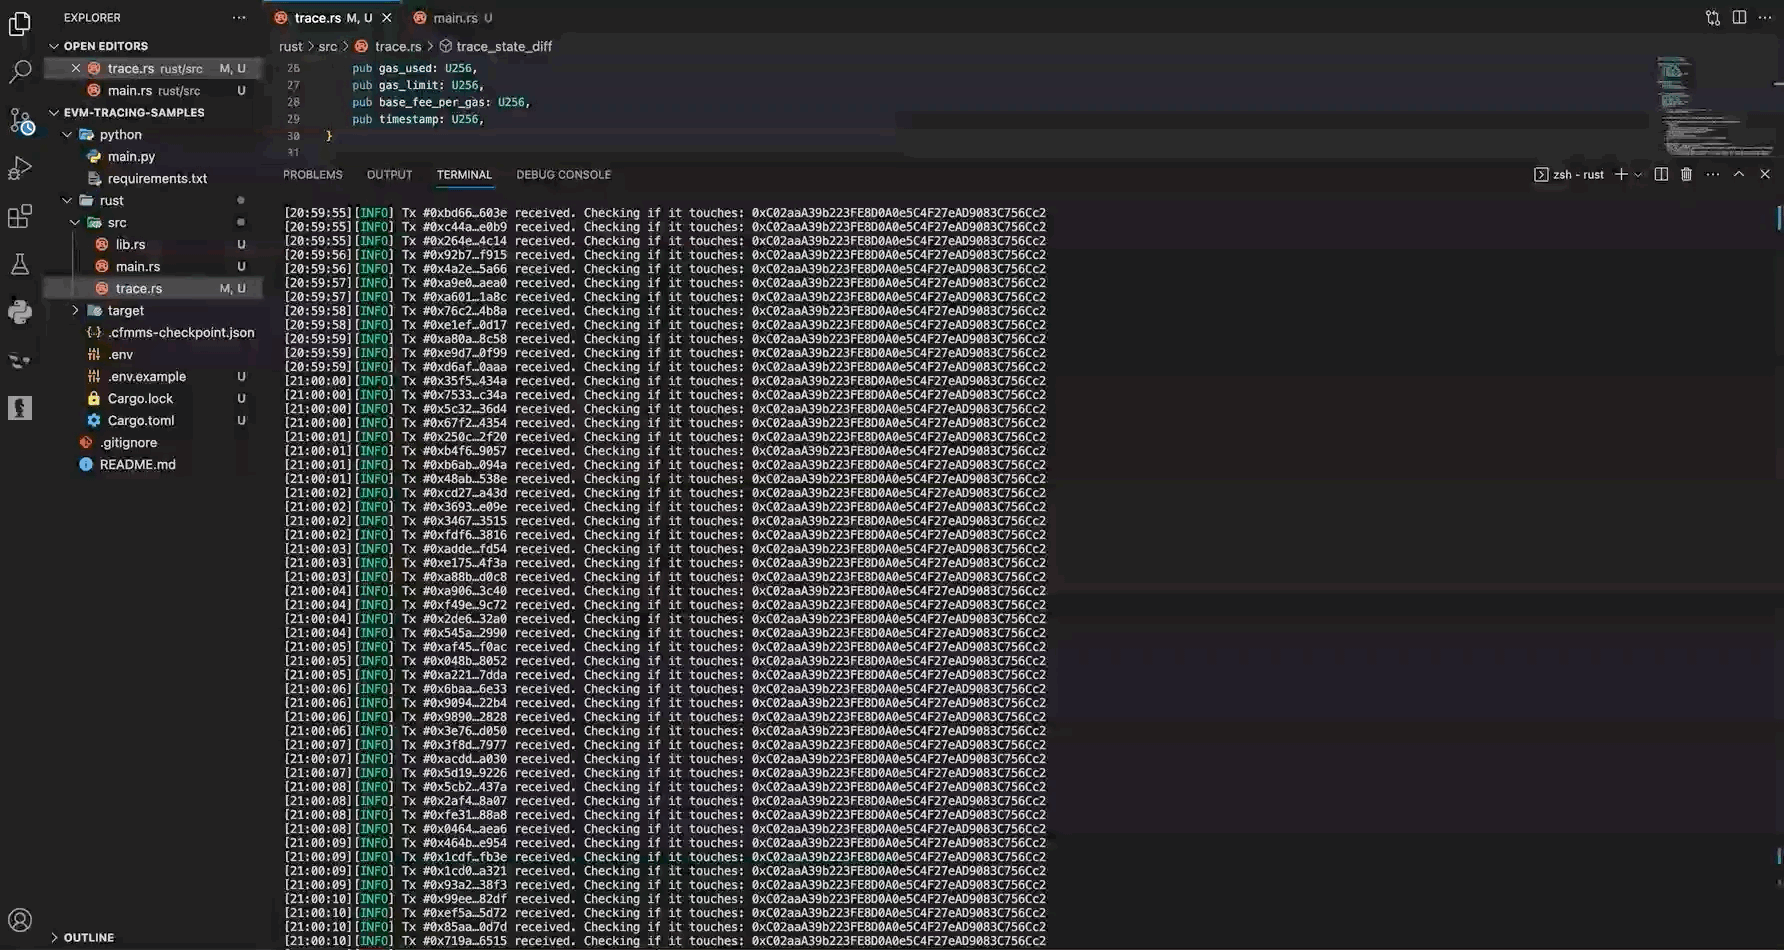Click the rust breadcrumb segment

click(290, 46)
